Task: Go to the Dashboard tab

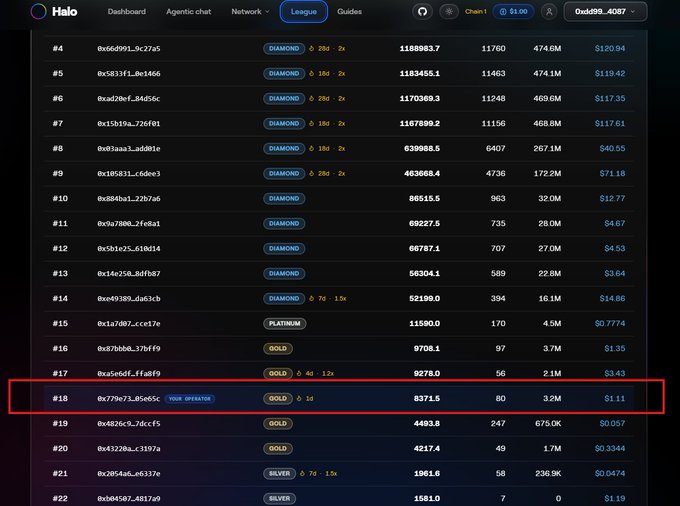Action: pyautogui.click(x=127, y=12)
